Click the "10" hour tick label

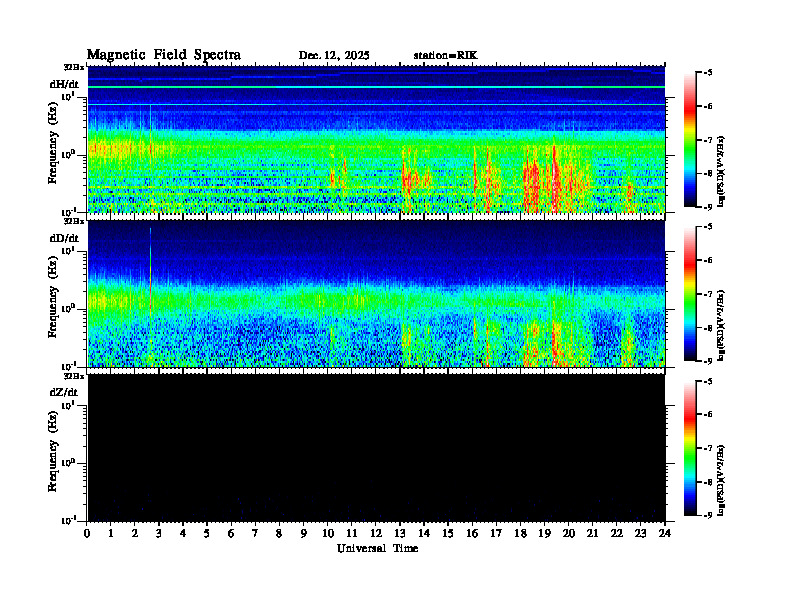[328, 534]
